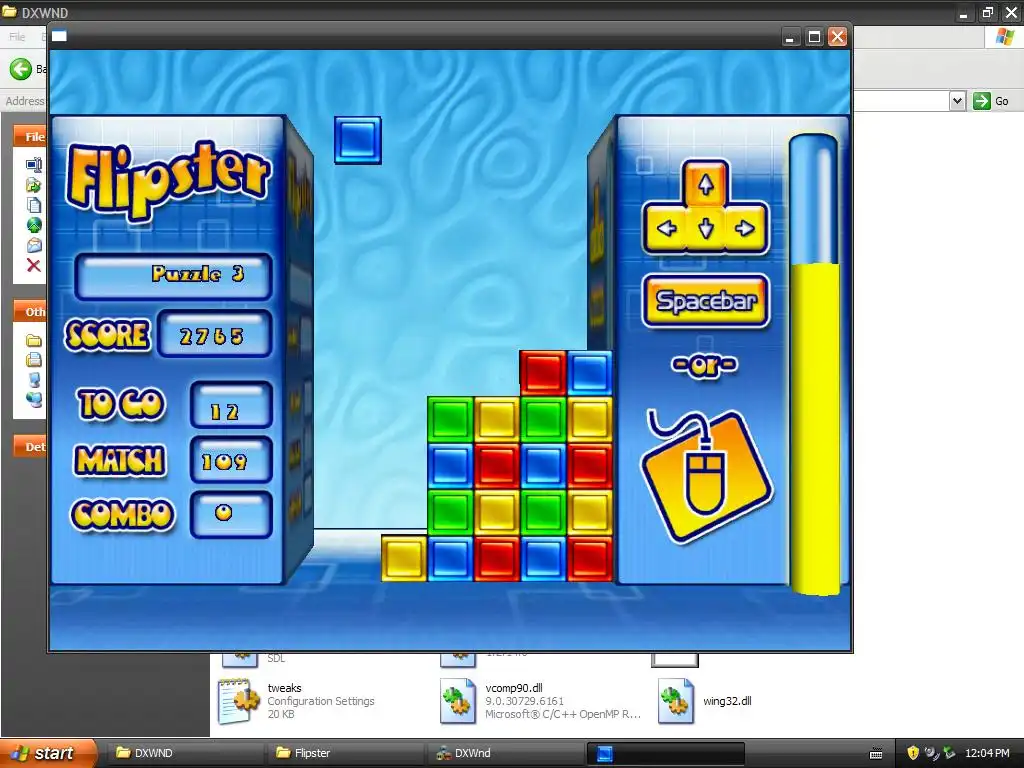Screen dimensions: 1024x768
Task: Click the falling blue block above the stack
Action: click(358, 140)
